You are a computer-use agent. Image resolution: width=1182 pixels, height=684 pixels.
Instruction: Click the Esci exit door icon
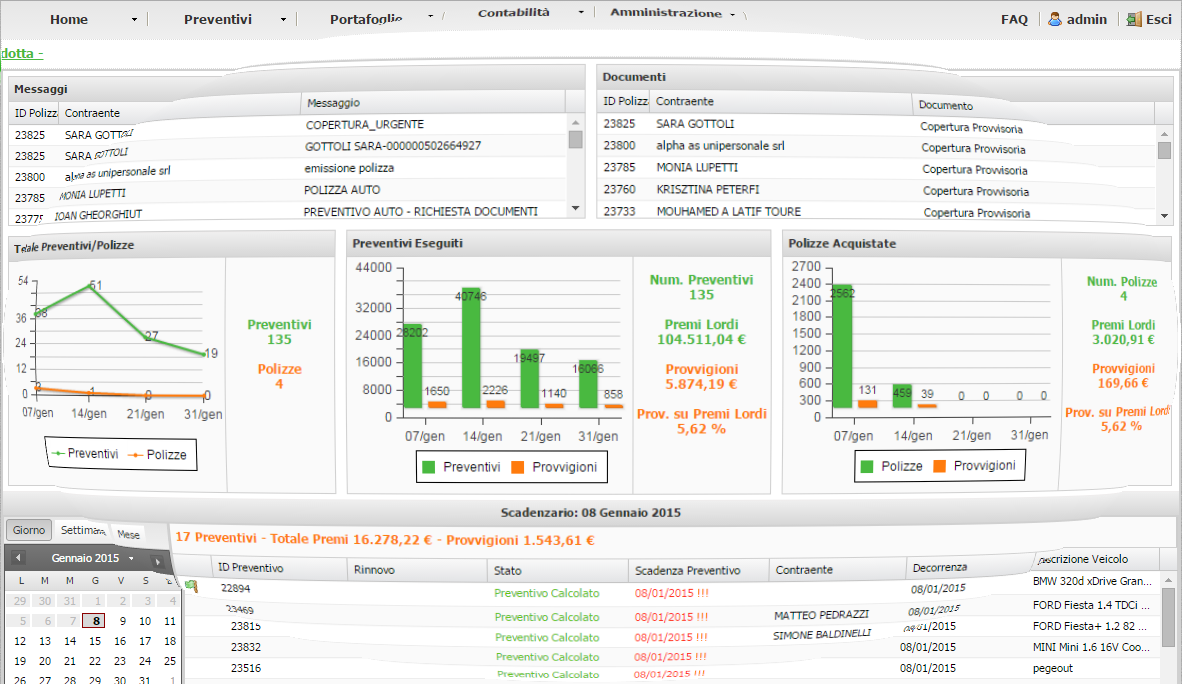click(x=1133, y=19)
